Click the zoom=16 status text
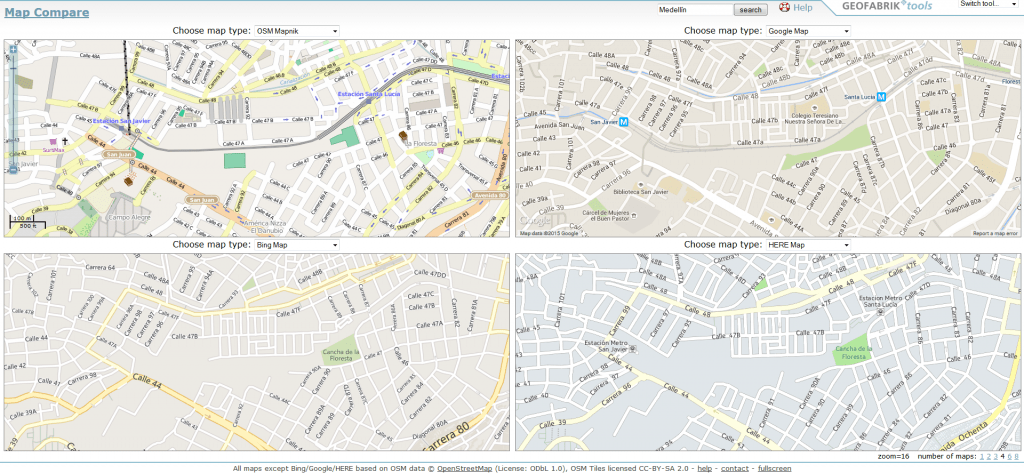 pos(894,456)
